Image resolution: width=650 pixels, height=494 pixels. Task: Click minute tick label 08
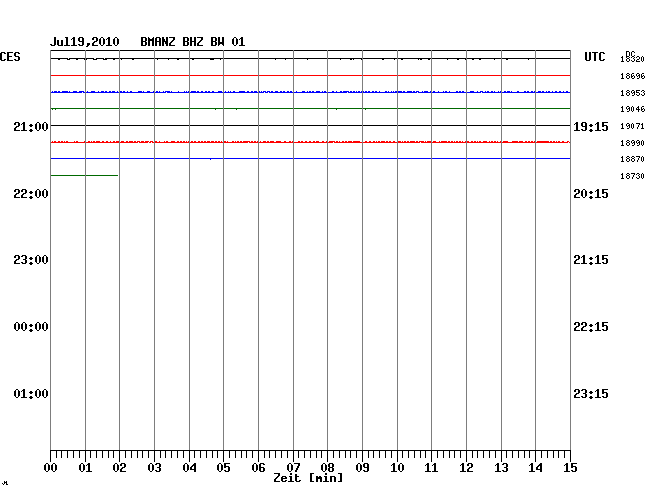pyautogui.click(x=327, y=468)
